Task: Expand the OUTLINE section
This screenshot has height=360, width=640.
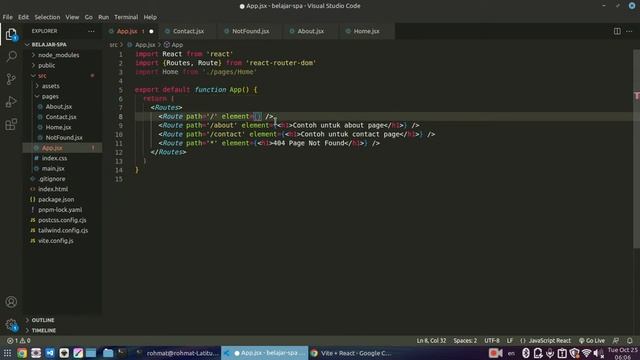Action: [43, 320]
